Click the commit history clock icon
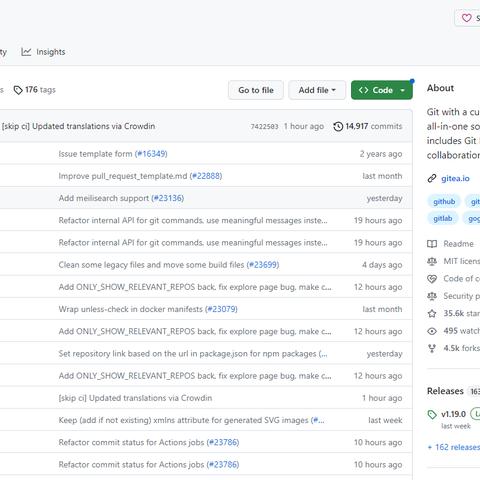The width and height of the screenshot is (480, 480). (338, 127)
